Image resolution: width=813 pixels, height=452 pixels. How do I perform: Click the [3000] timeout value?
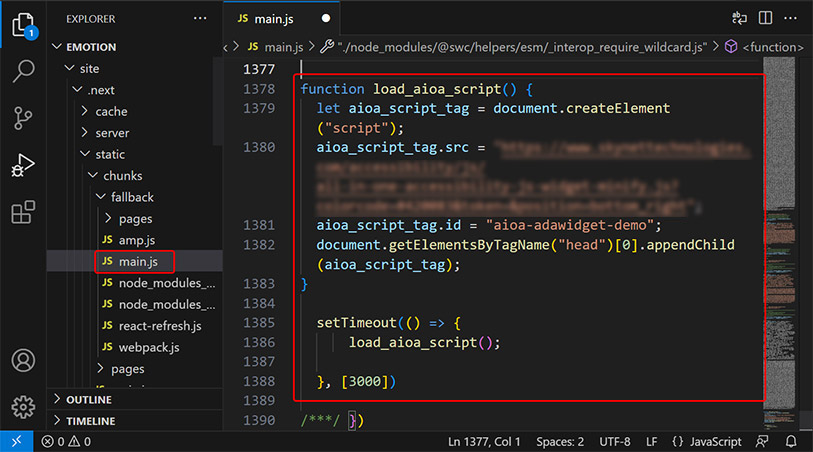[365, 382]
